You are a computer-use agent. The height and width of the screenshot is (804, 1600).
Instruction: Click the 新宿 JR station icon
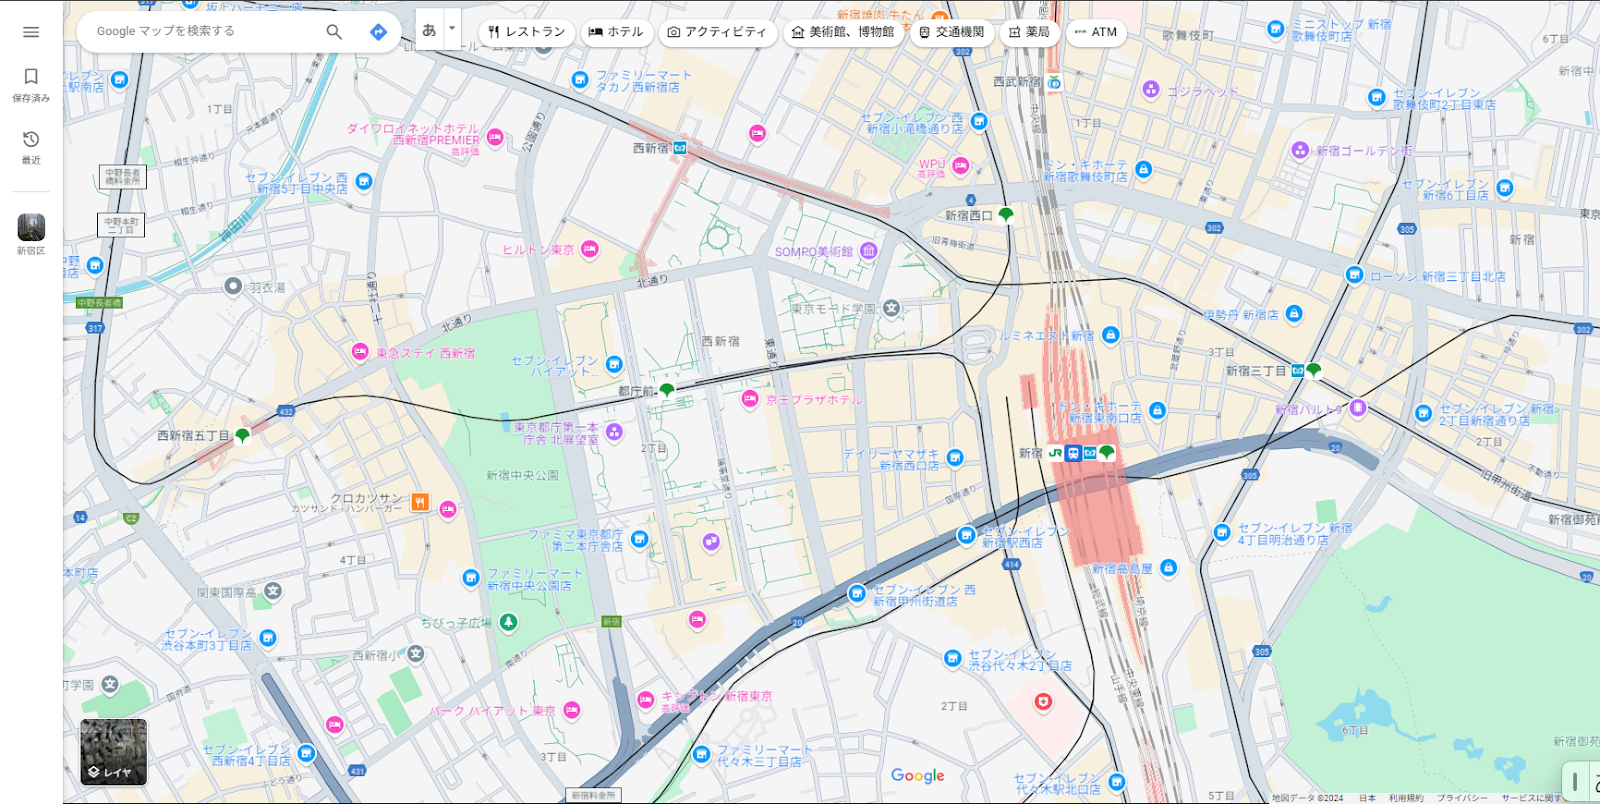(x=1055, y=453)
